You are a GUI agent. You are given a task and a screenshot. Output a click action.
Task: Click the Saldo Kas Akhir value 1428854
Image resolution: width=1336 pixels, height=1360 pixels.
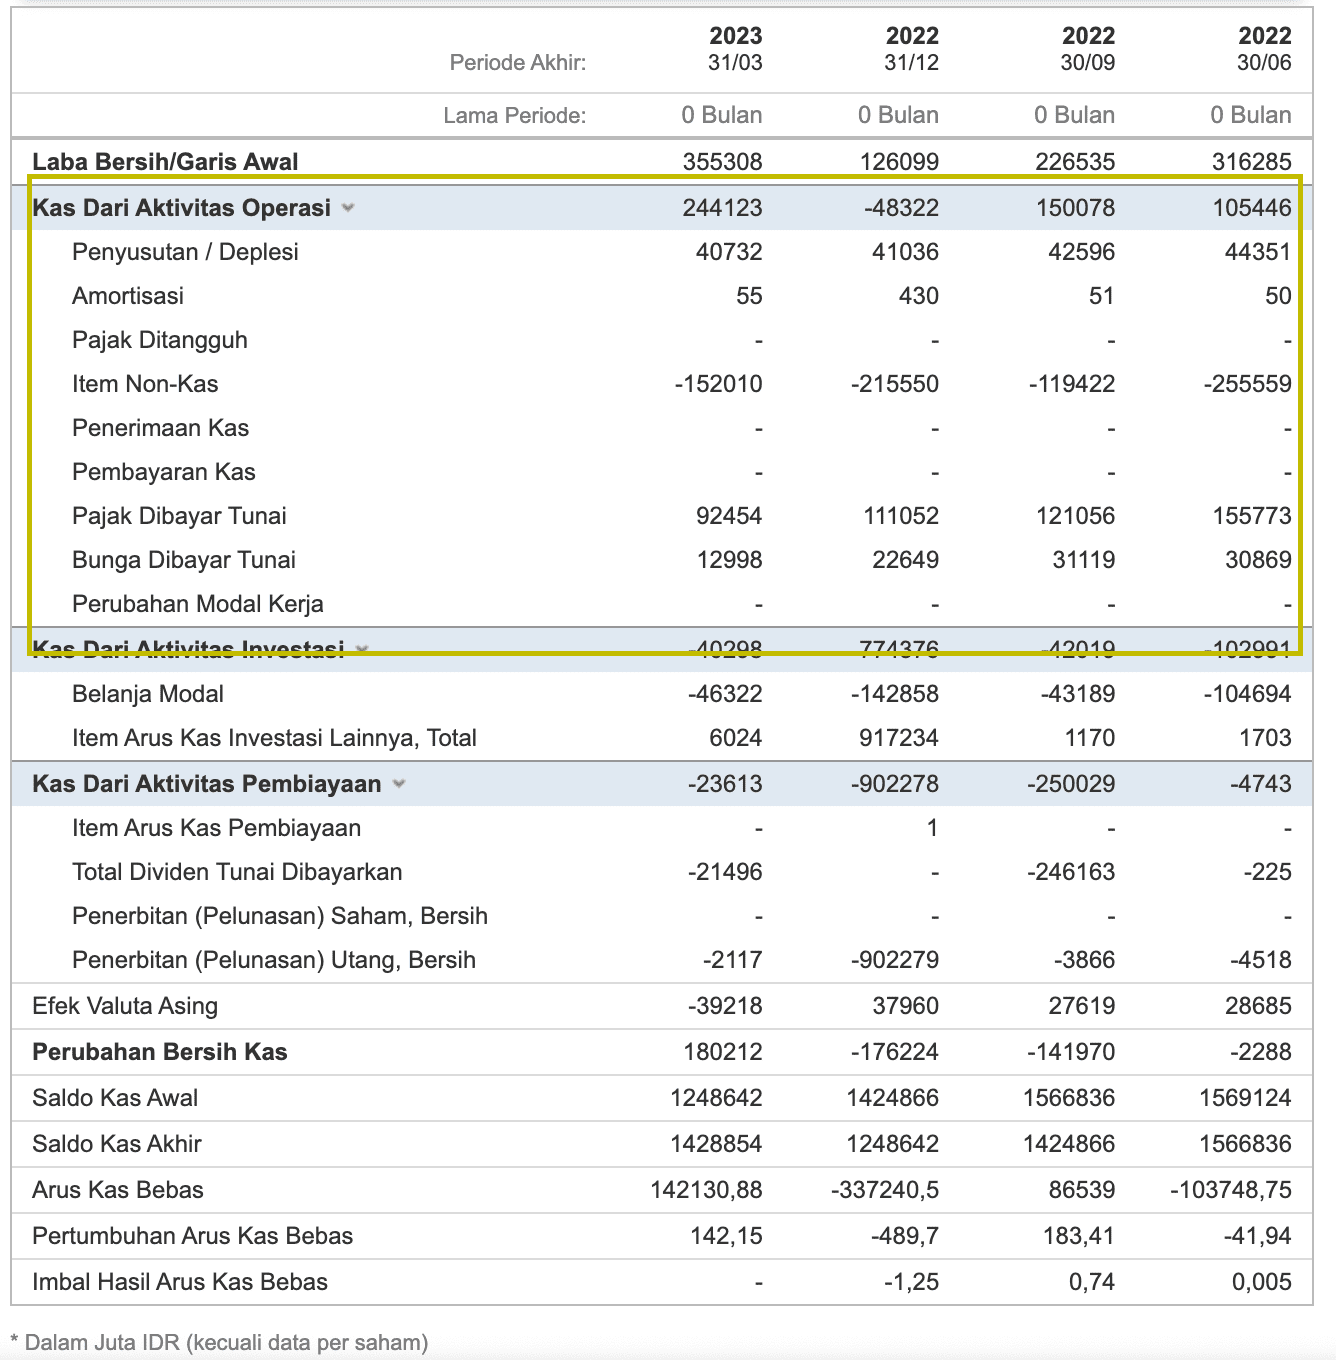pyautogui.click(x=716, y=1144)
